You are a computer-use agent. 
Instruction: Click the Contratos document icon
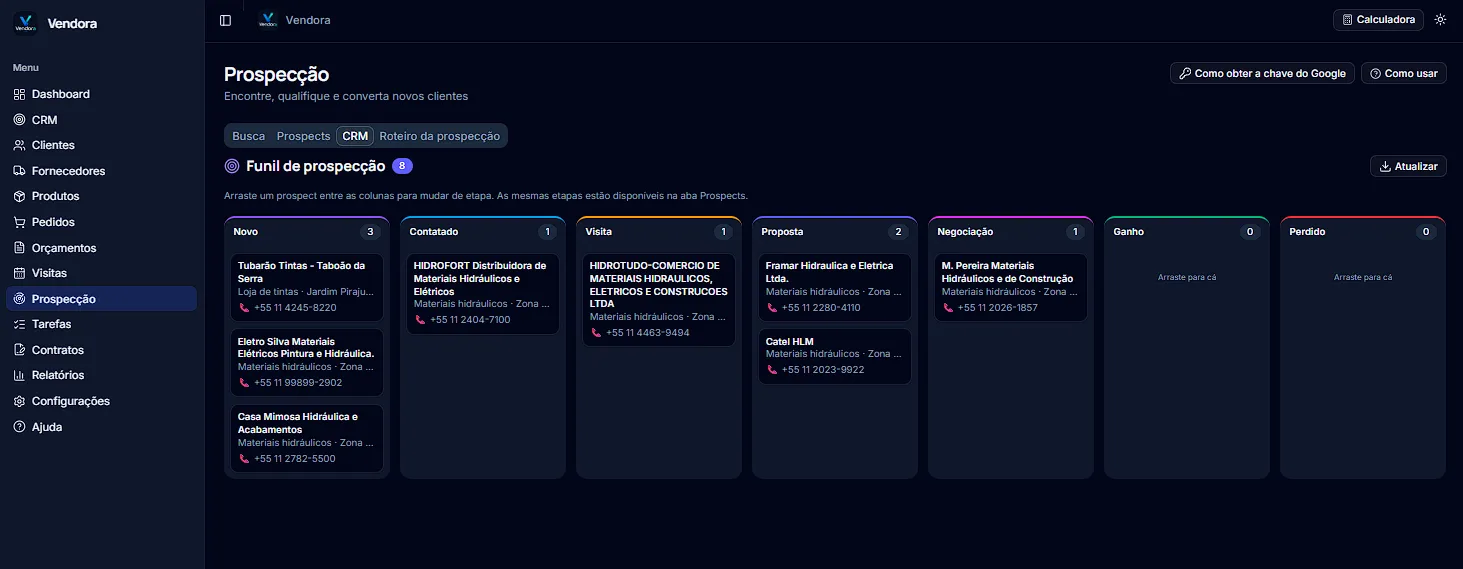[x=20, y=350]
